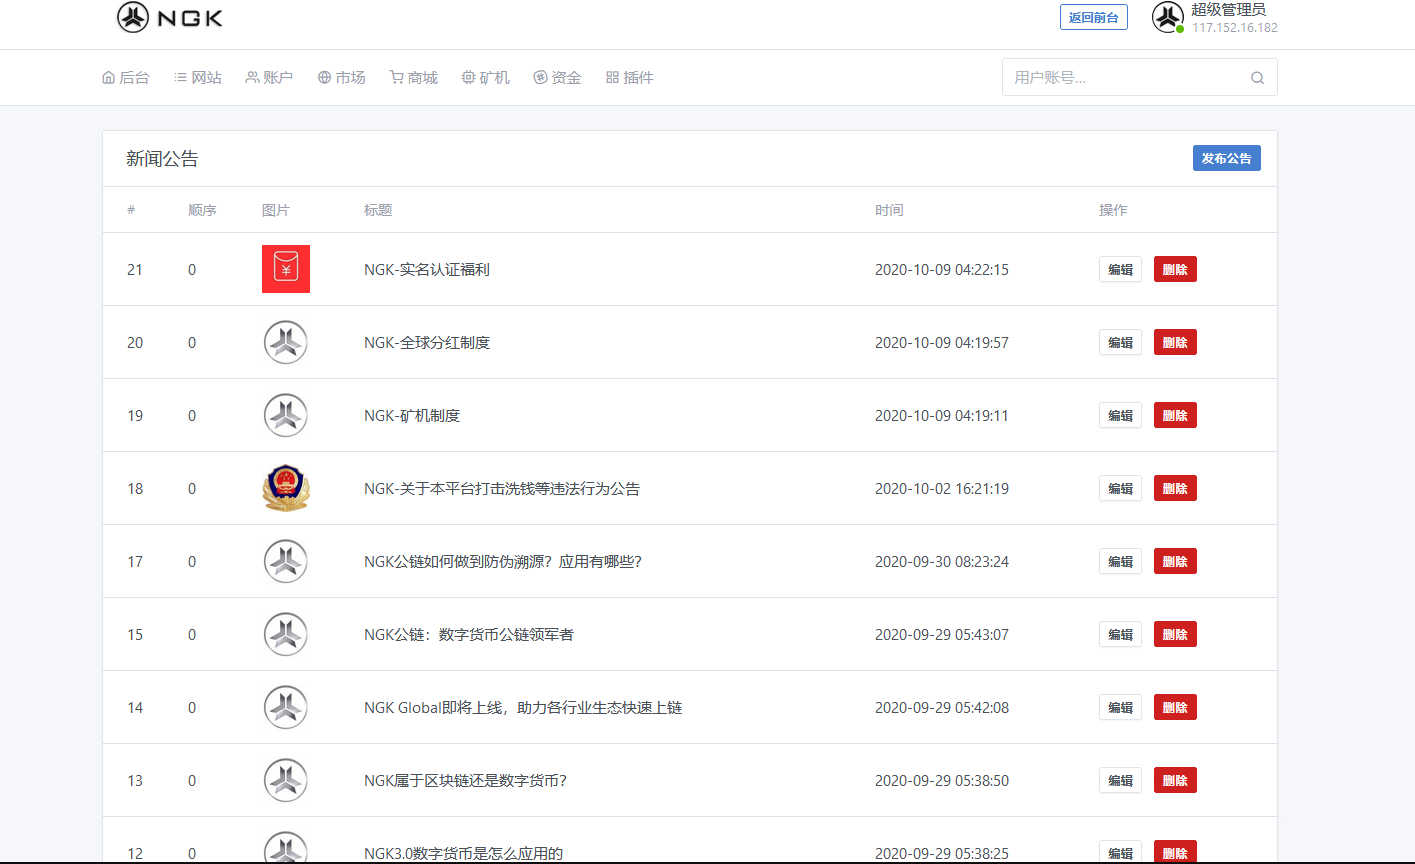Image resolution: width=1415 pixels, height=864 pixels.
Task: Edit announcement number 13
Action: point(1120,780)
